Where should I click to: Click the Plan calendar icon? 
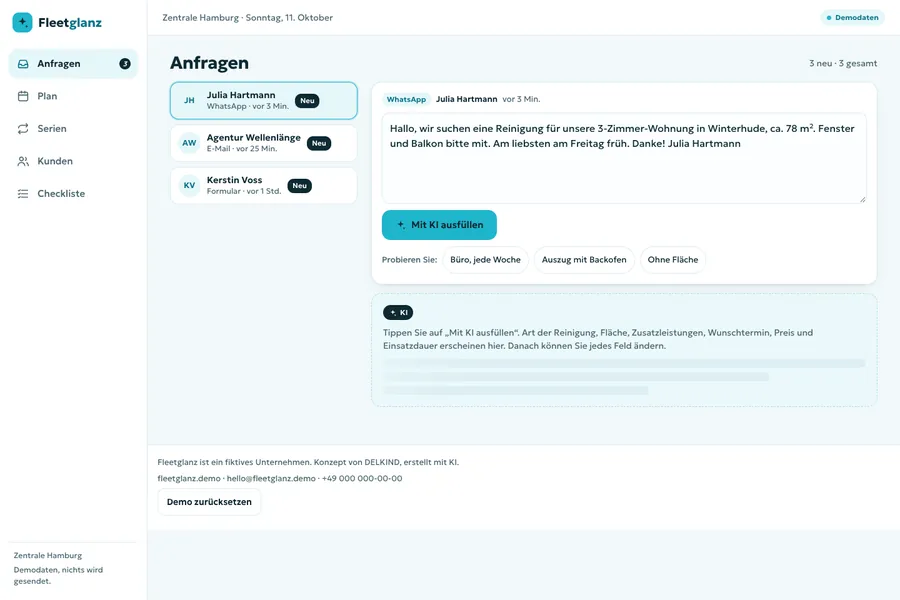click(x=23, y=96)
